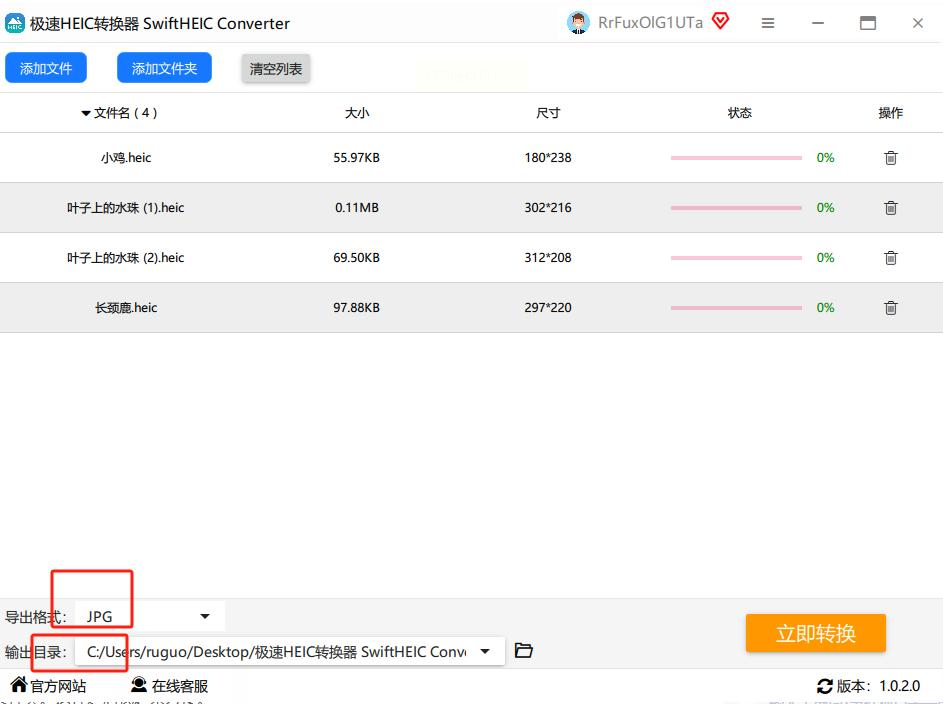Open the 官方网站 link
Image resolution: width=943 pixels, height=704 pixels.
48,685
